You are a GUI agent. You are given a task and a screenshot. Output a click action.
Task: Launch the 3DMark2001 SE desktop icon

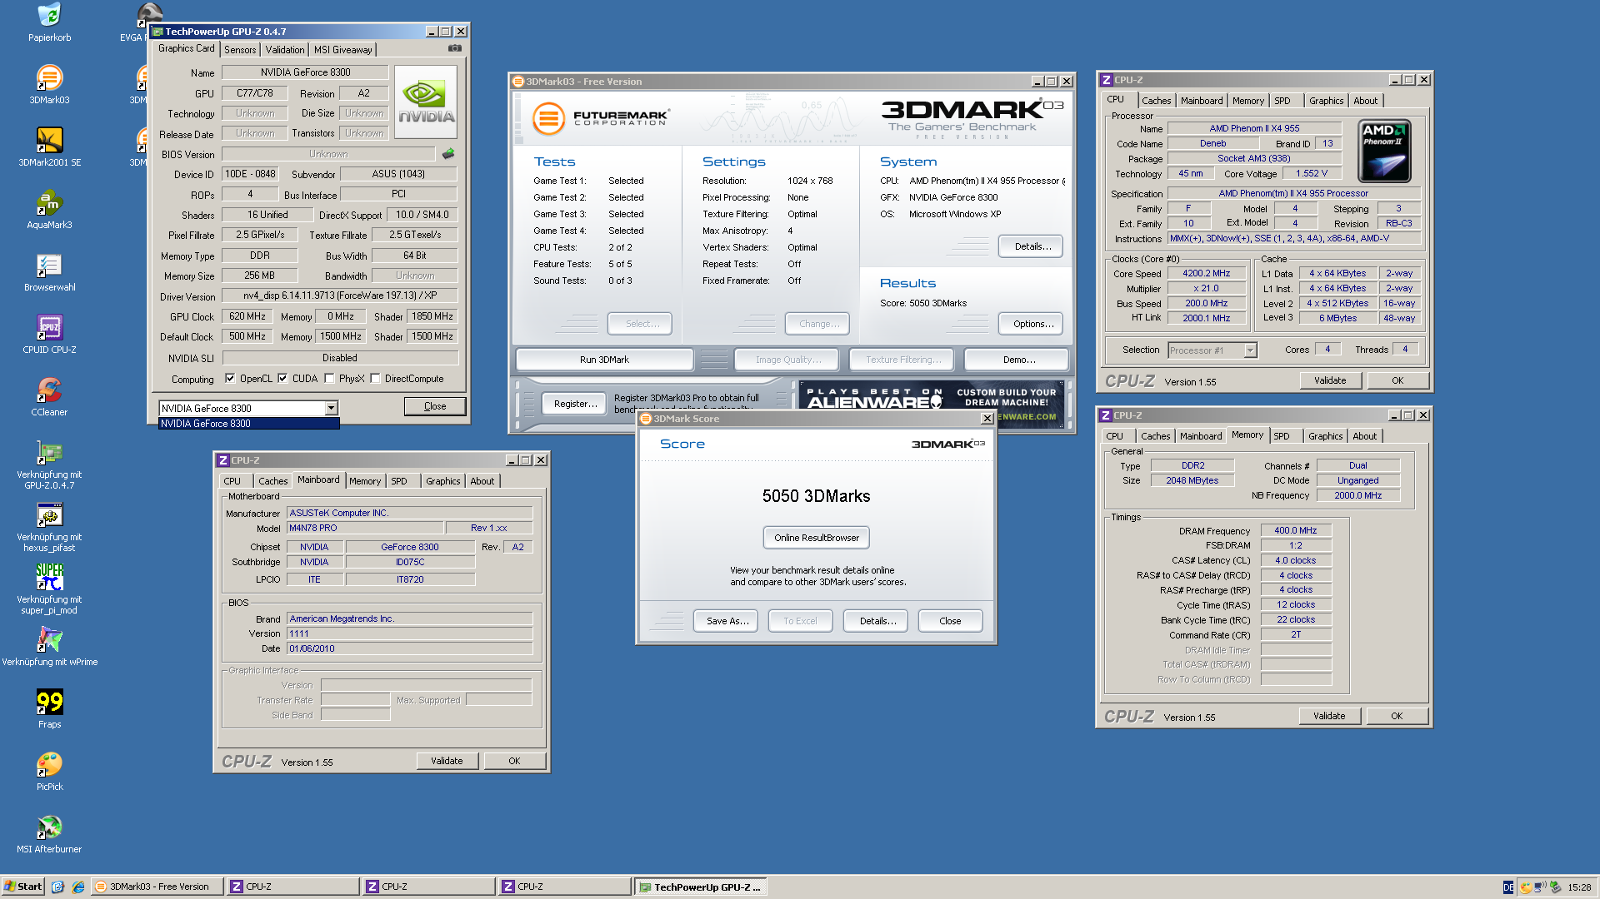(x=49, y=140)
